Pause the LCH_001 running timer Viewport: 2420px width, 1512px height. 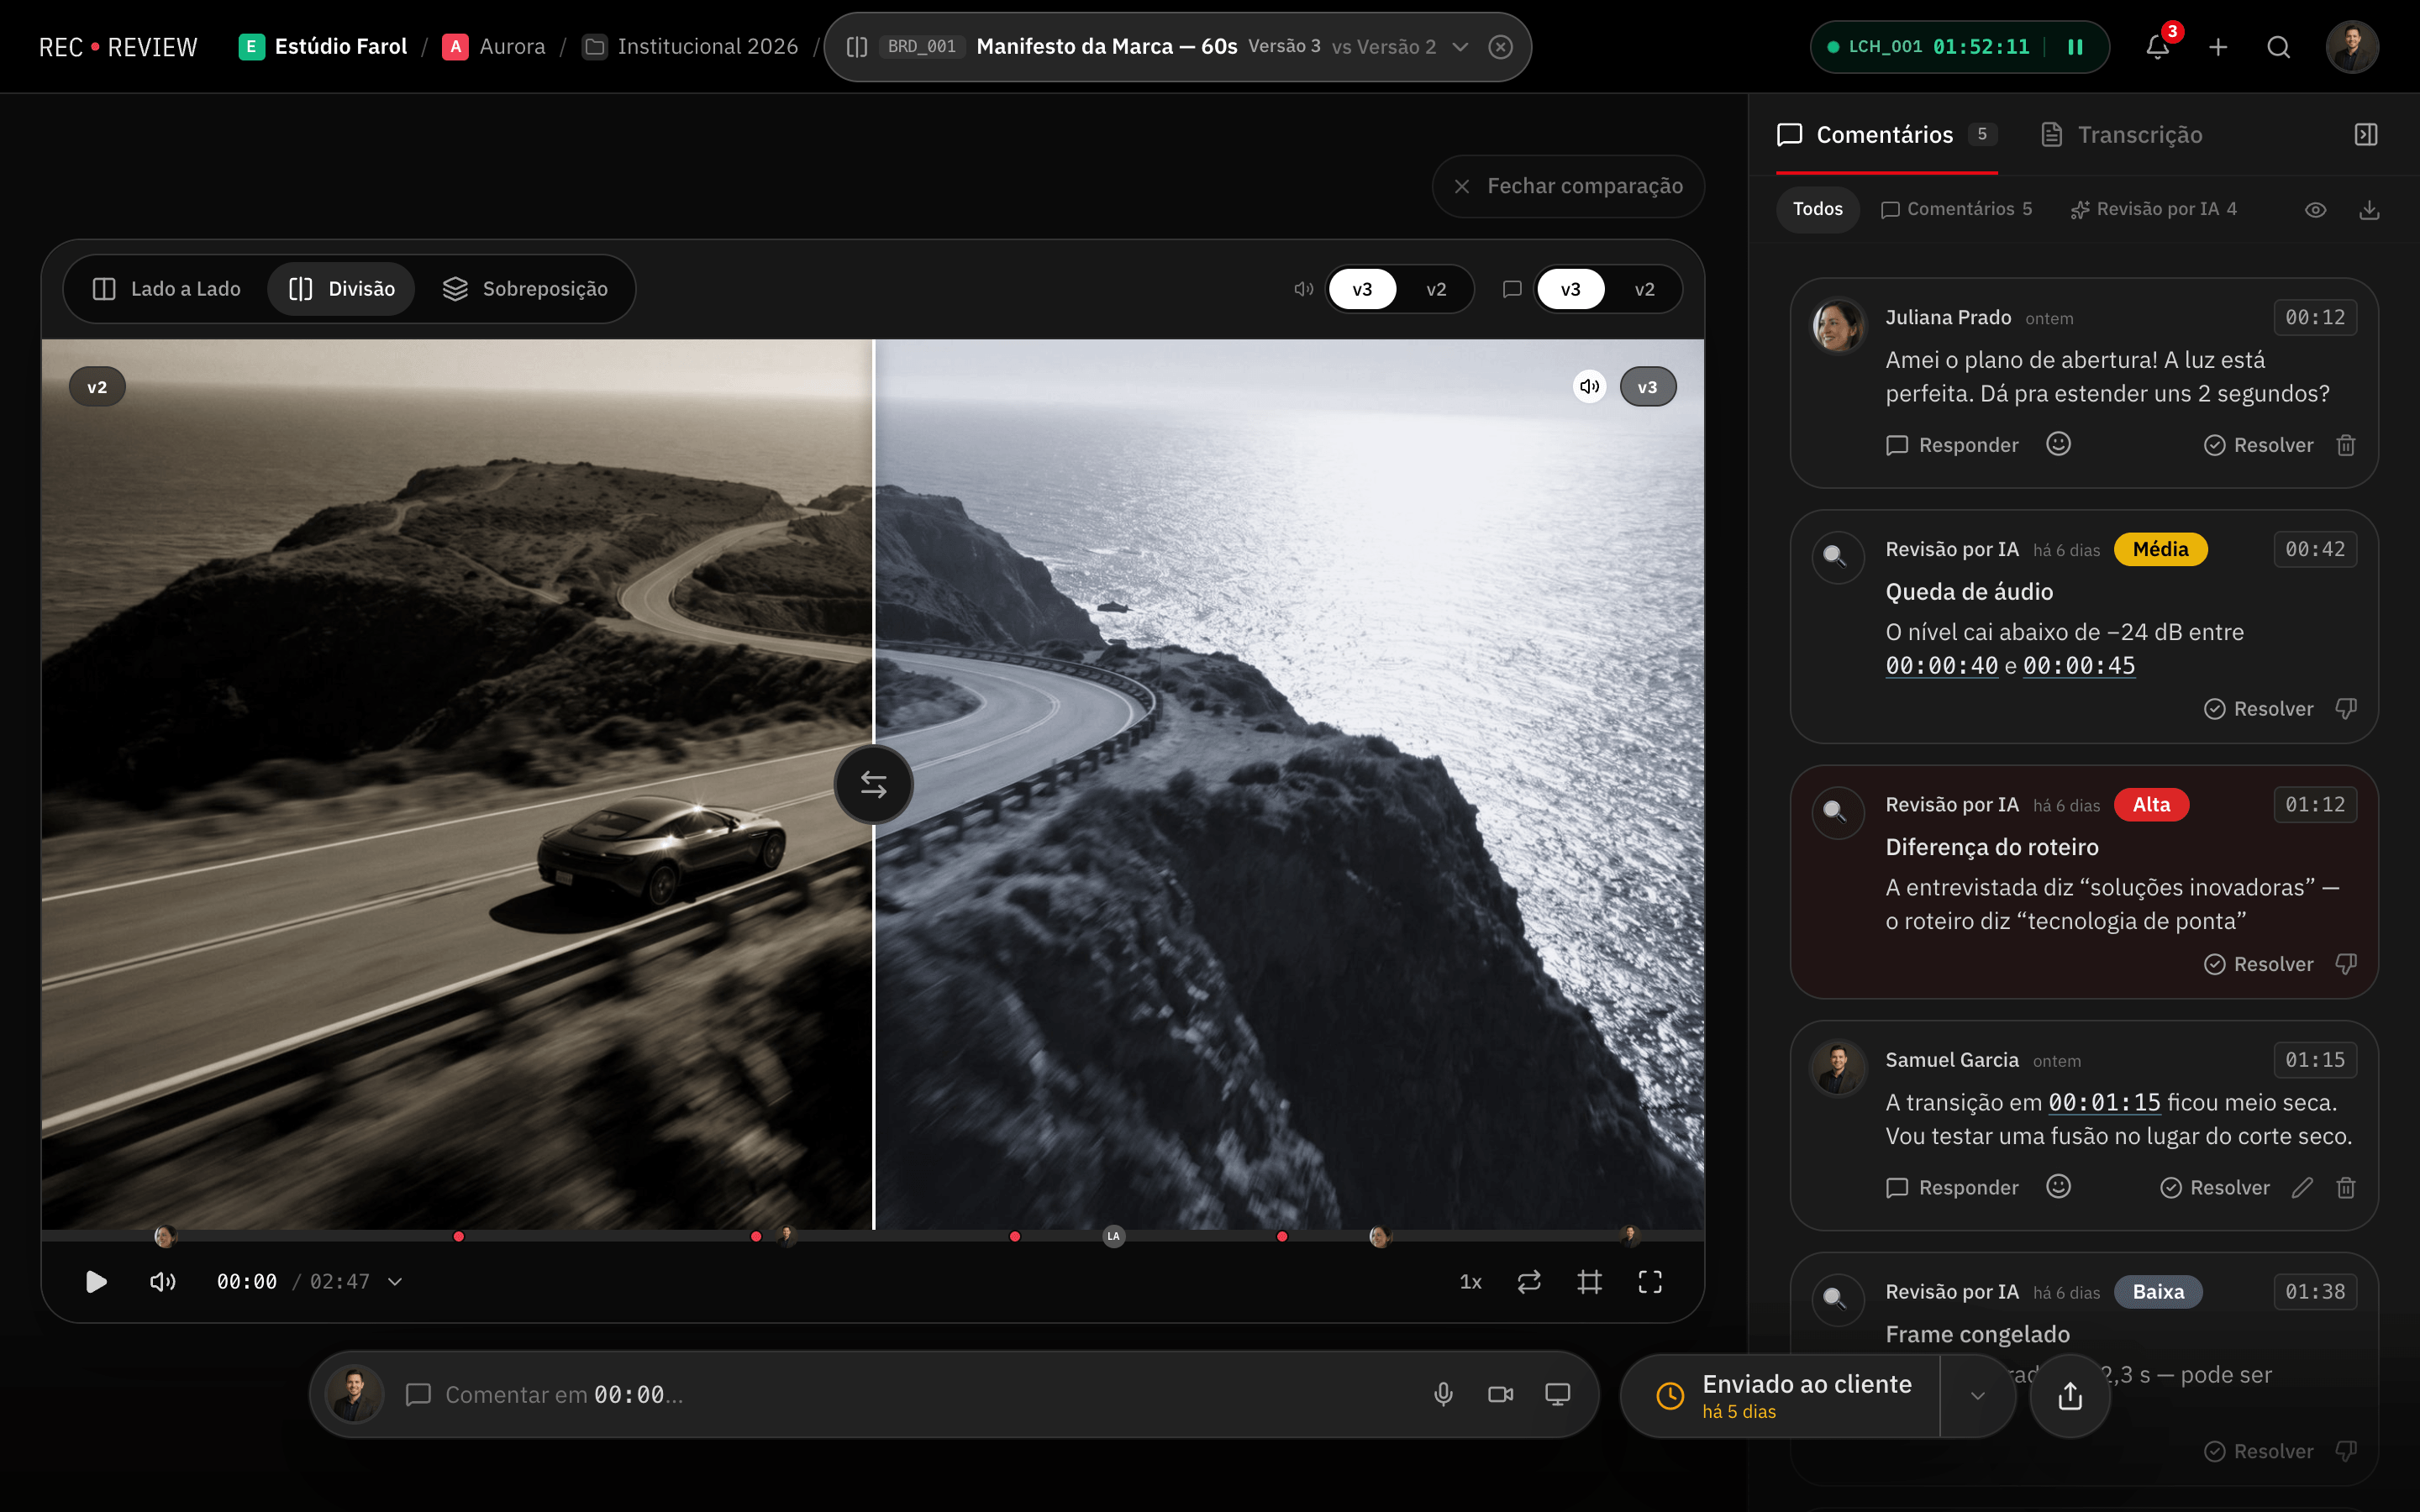tap(2075, 47)
